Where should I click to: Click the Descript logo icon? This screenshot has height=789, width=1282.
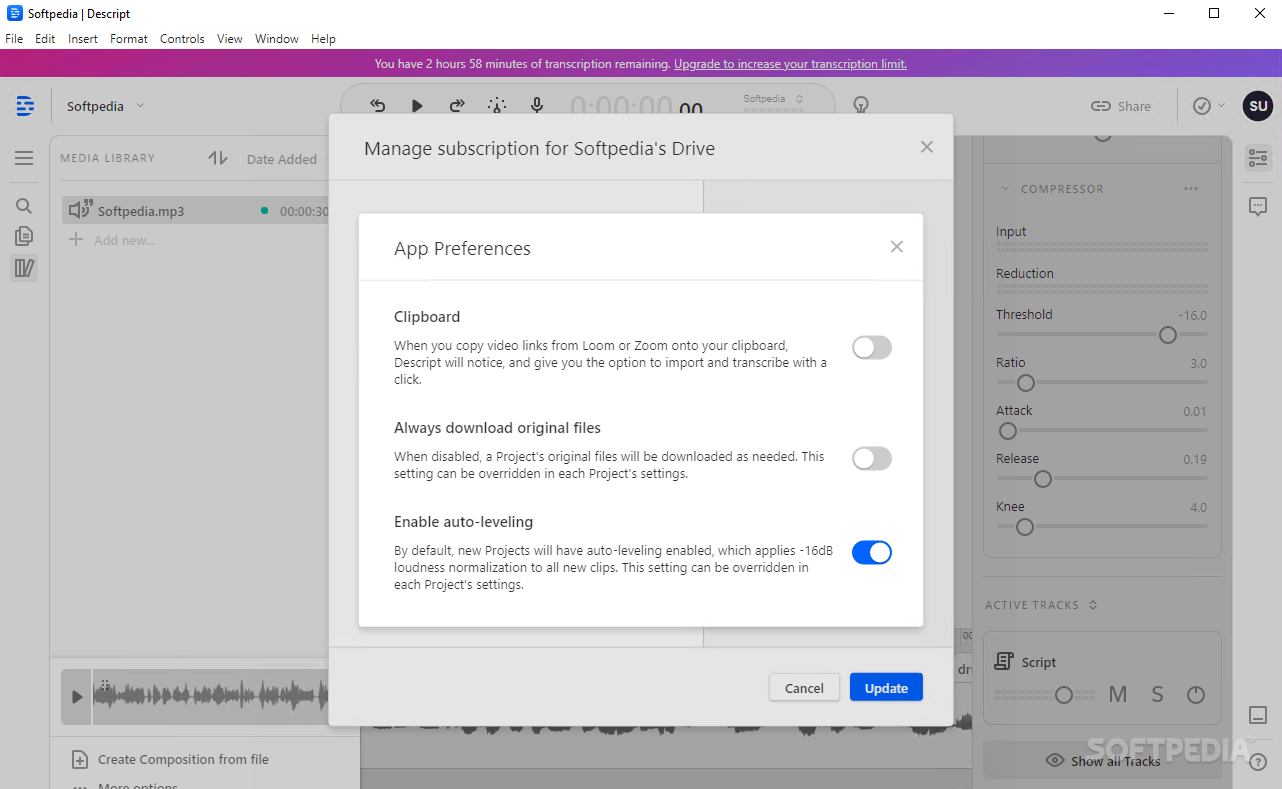25,106
